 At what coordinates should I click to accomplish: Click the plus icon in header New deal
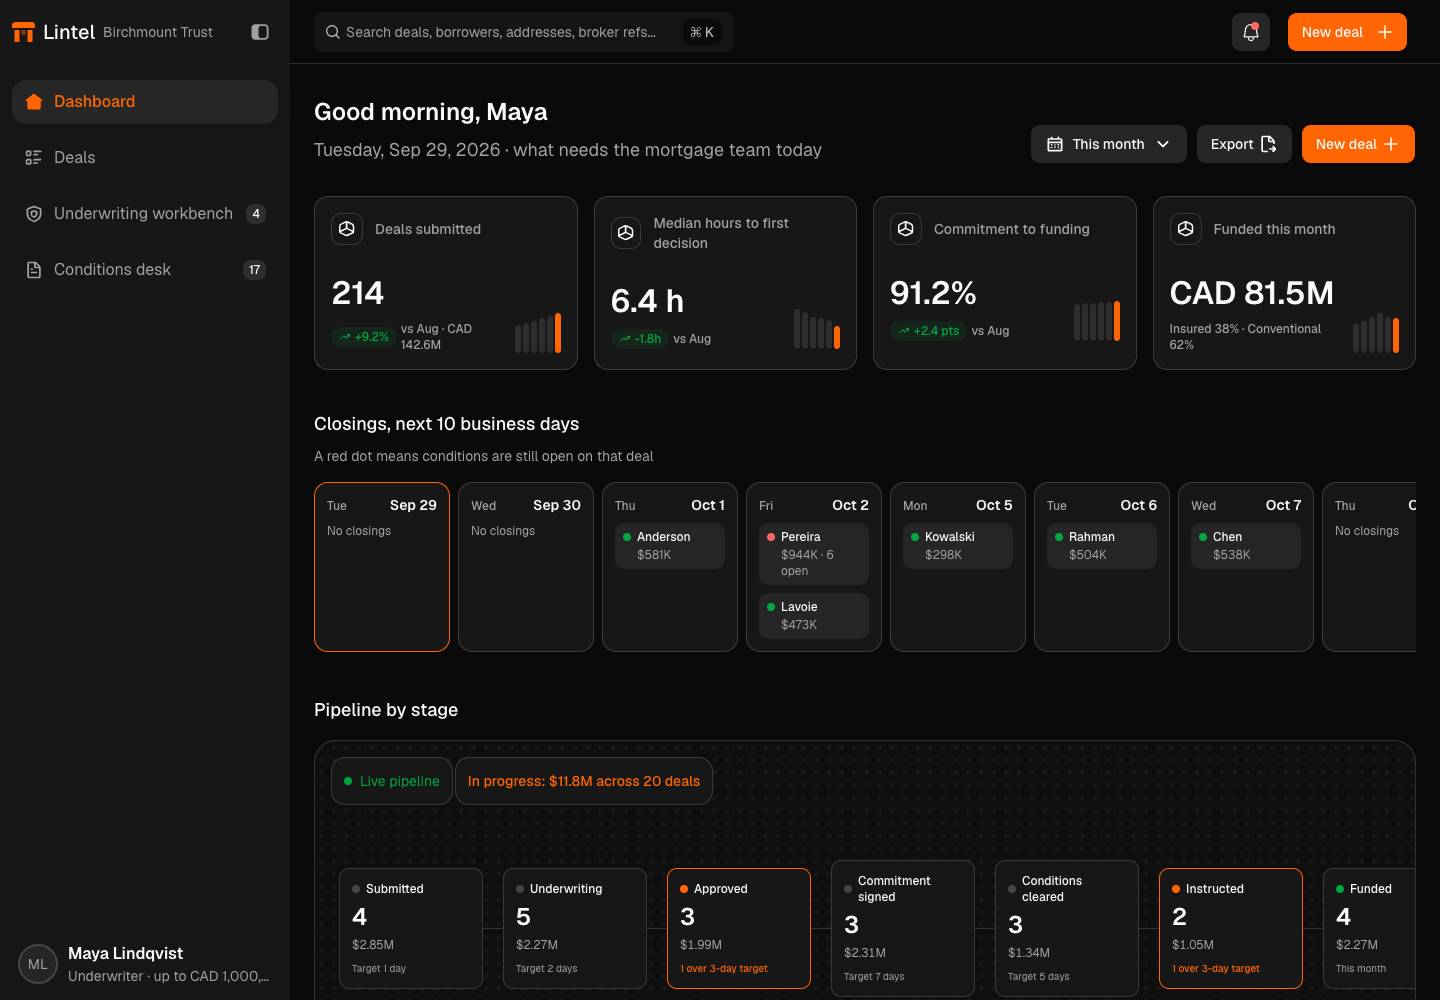(1391, 144)
